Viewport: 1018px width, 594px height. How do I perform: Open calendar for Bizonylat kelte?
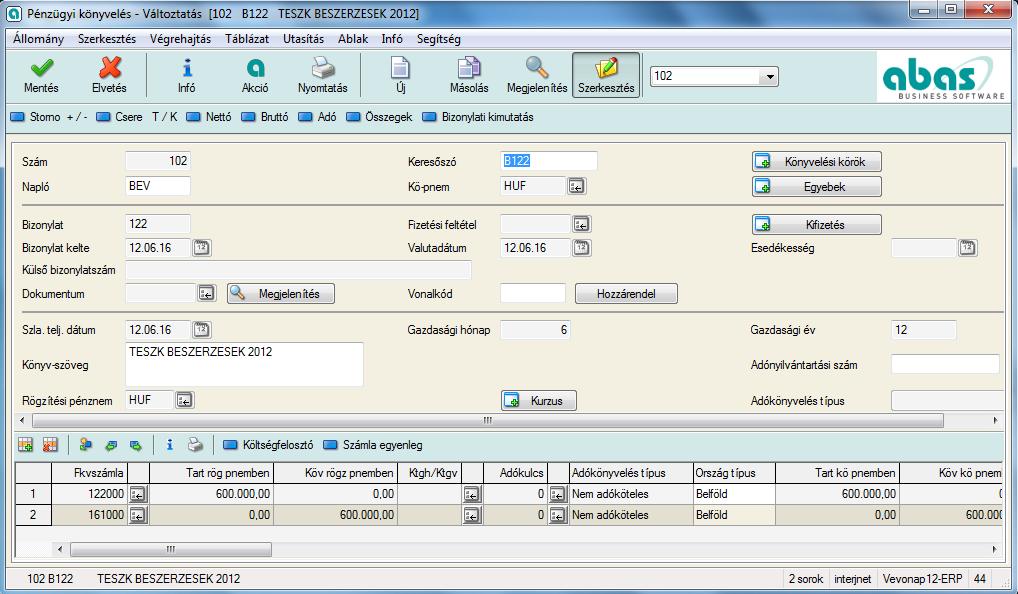201,248
